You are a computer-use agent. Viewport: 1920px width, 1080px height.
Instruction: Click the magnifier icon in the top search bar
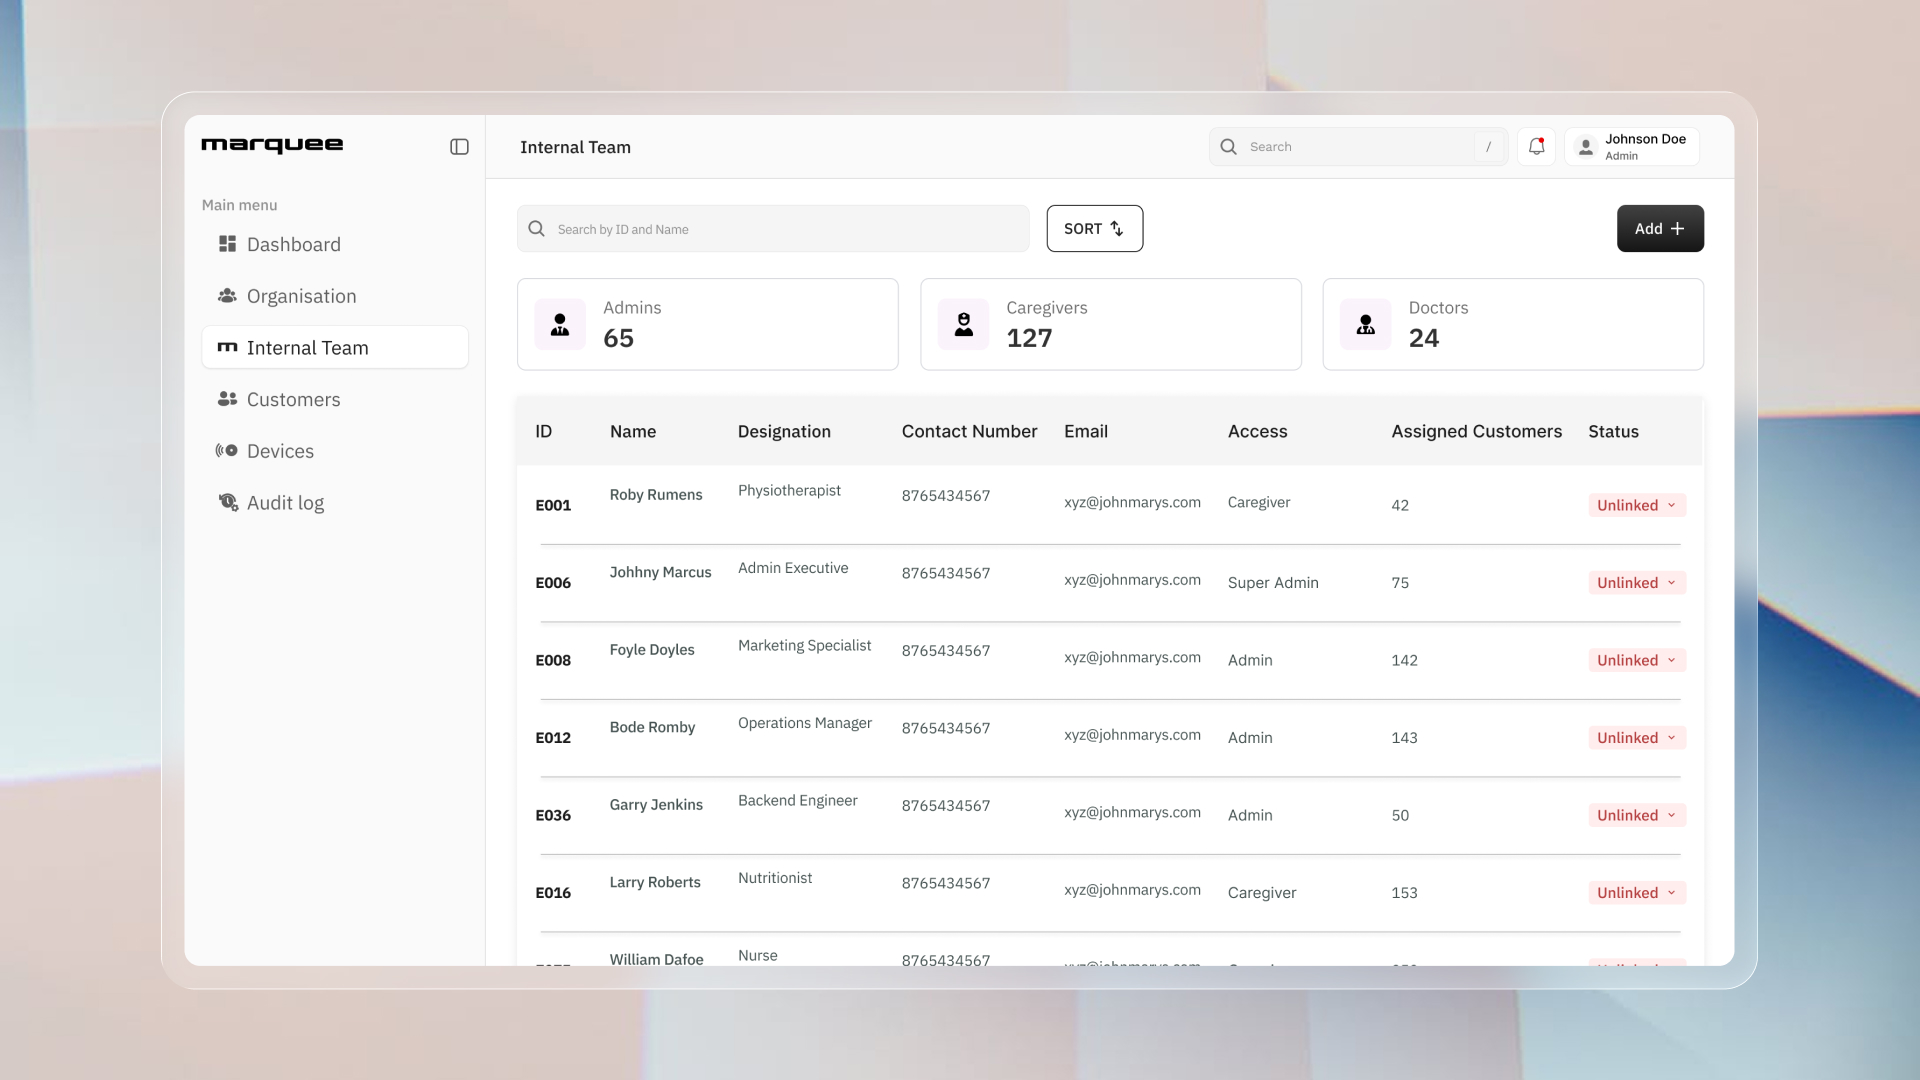point(1228,147)
